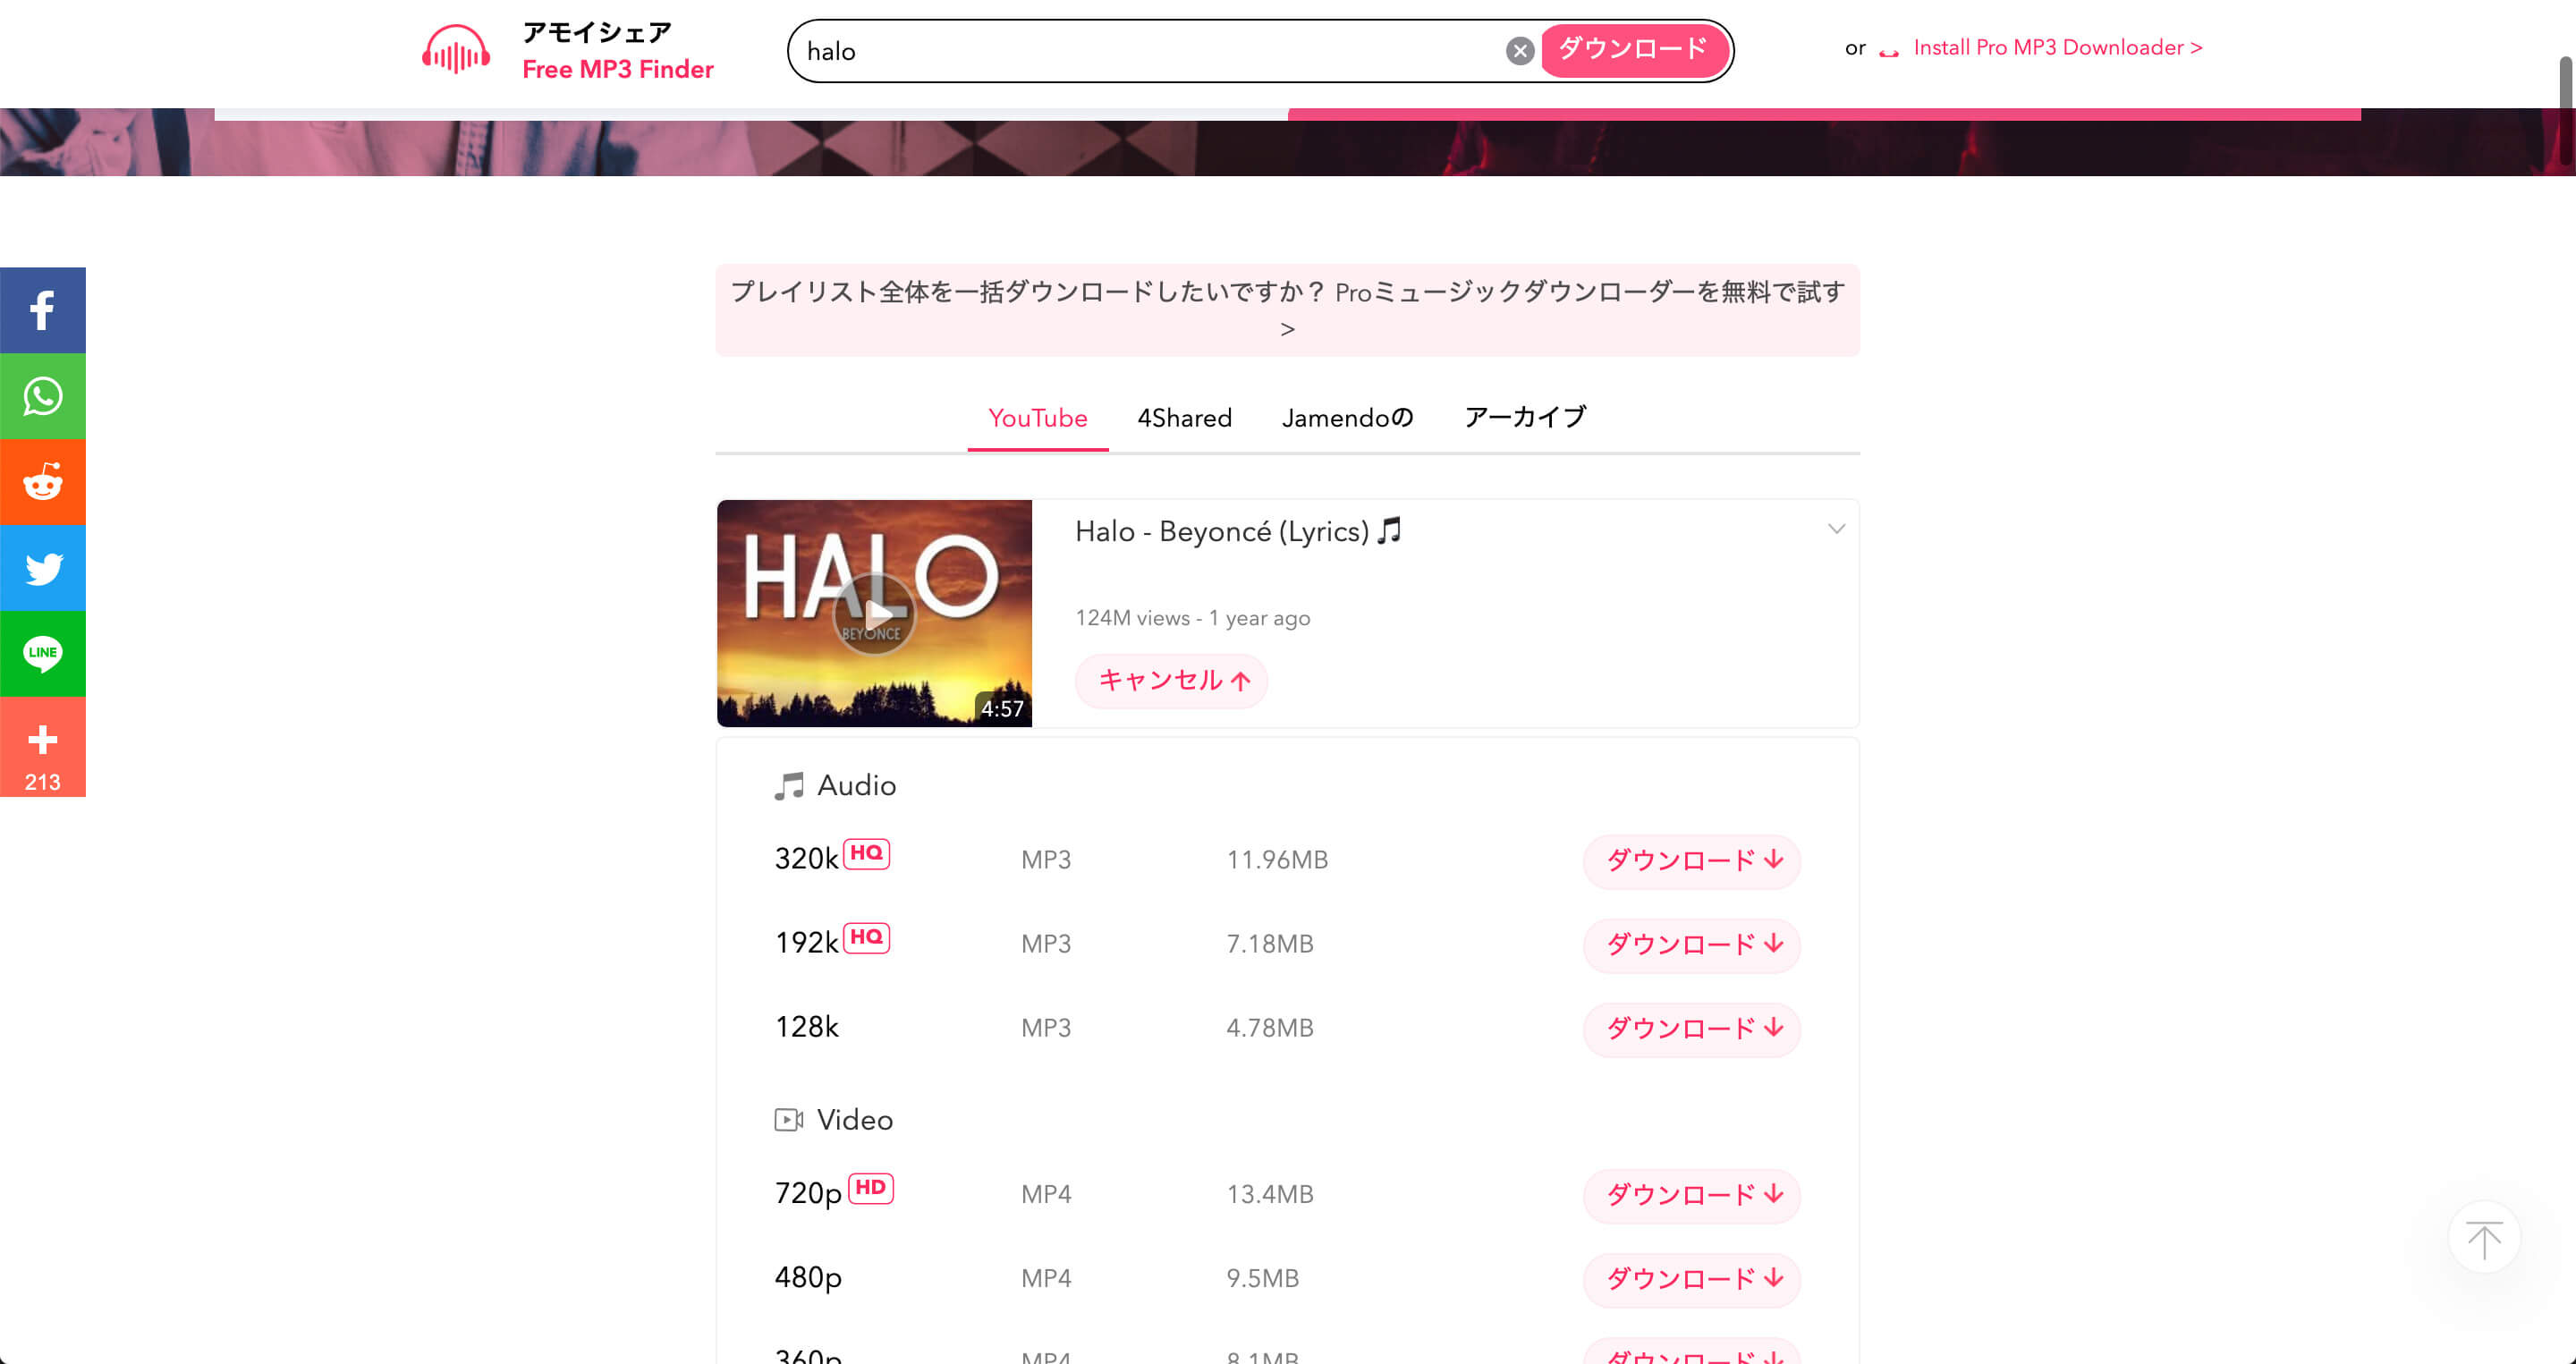Share through the LINE icon
Viewport: 2576px width, 1364px height.
[x=42, y=654]
